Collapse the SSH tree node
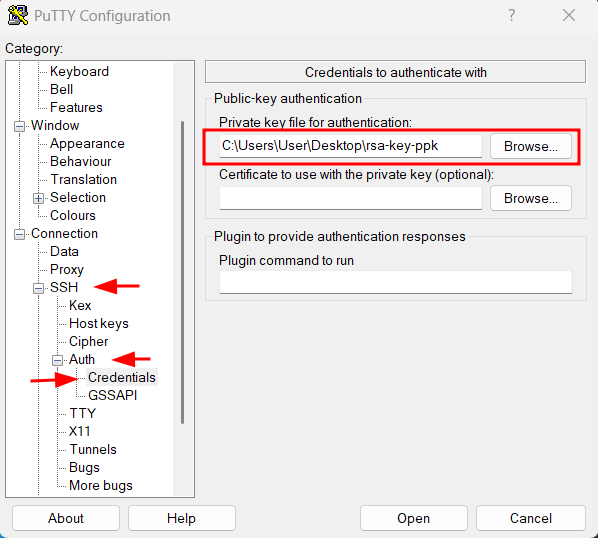 [x=38, y=288]
